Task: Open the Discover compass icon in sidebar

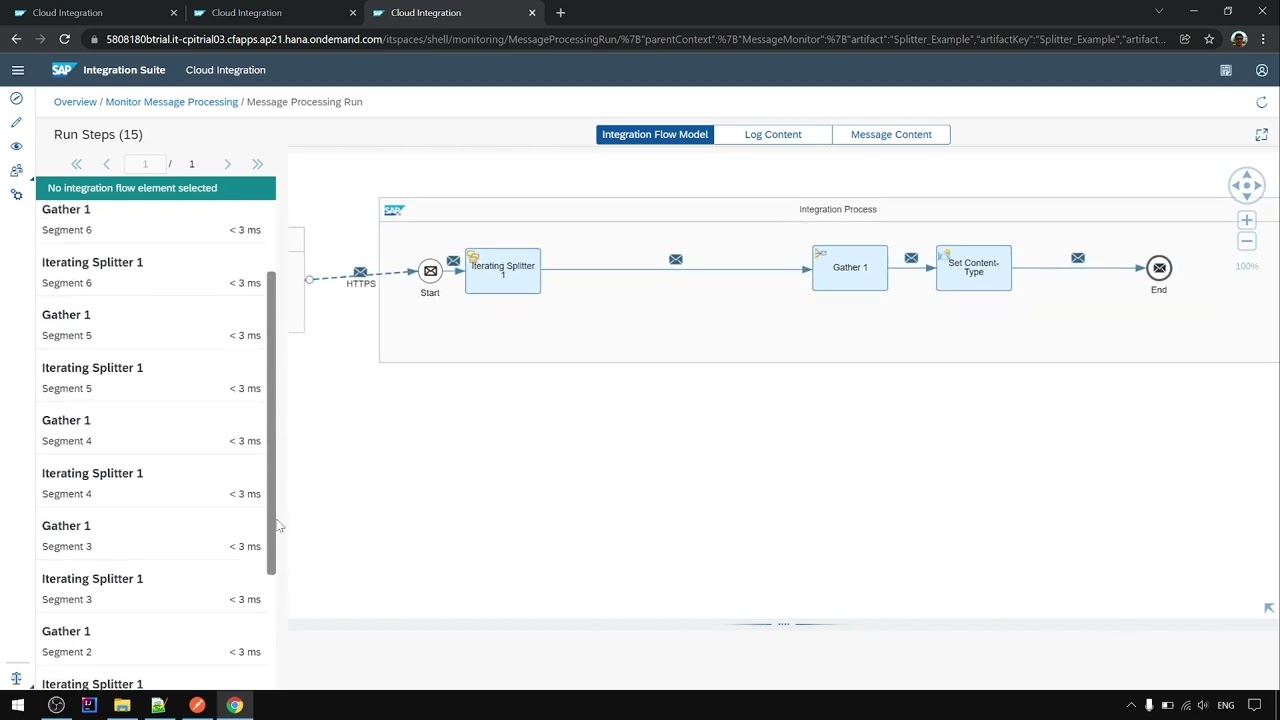Action: [x=16, y=98]
